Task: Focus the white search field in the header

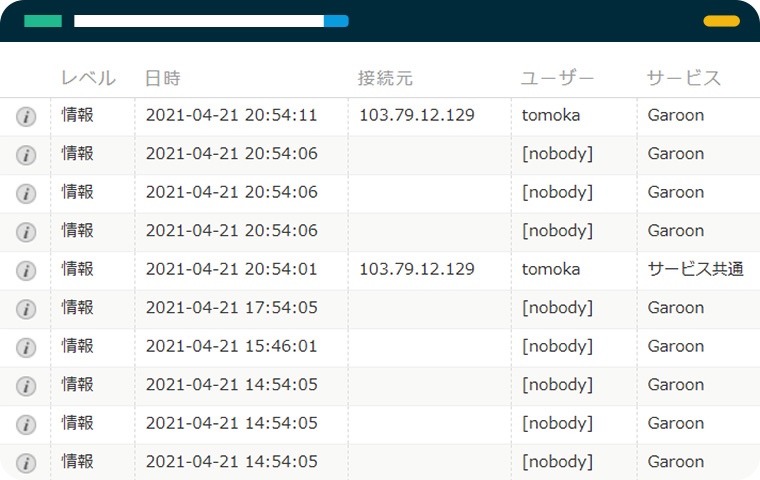Action: tap(199, 21)
